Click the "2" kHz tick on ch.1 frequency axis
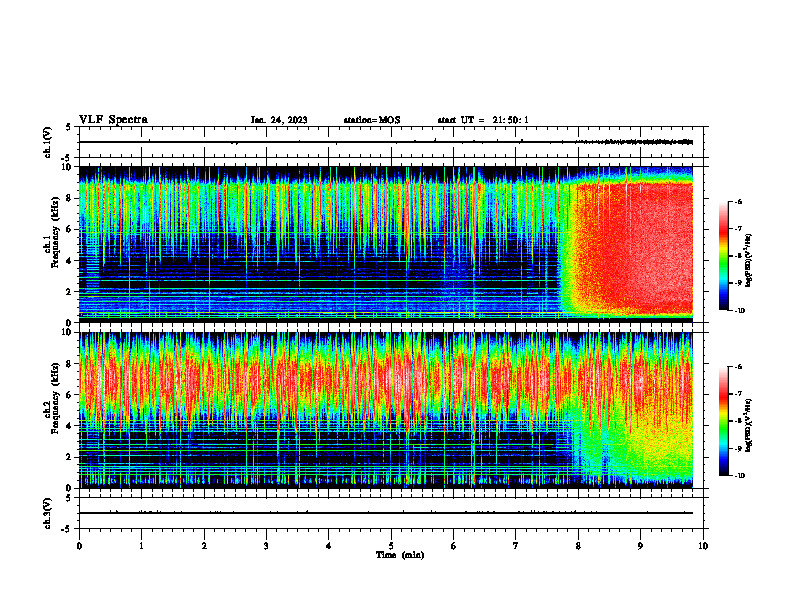Screen dimensions: 792x612 [70, 292]
